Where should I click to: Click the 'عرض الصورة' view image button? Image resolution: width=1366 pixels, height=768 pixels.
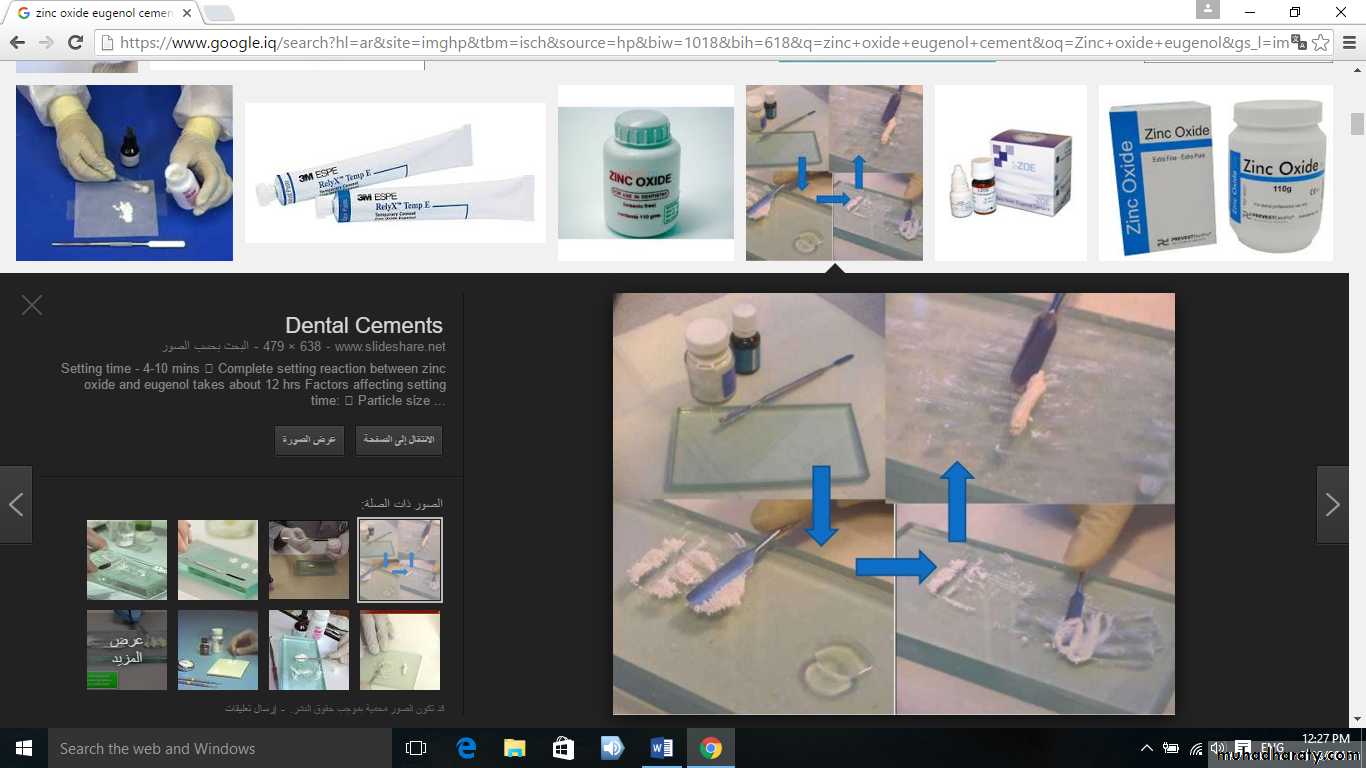click(x=309, y=440)
